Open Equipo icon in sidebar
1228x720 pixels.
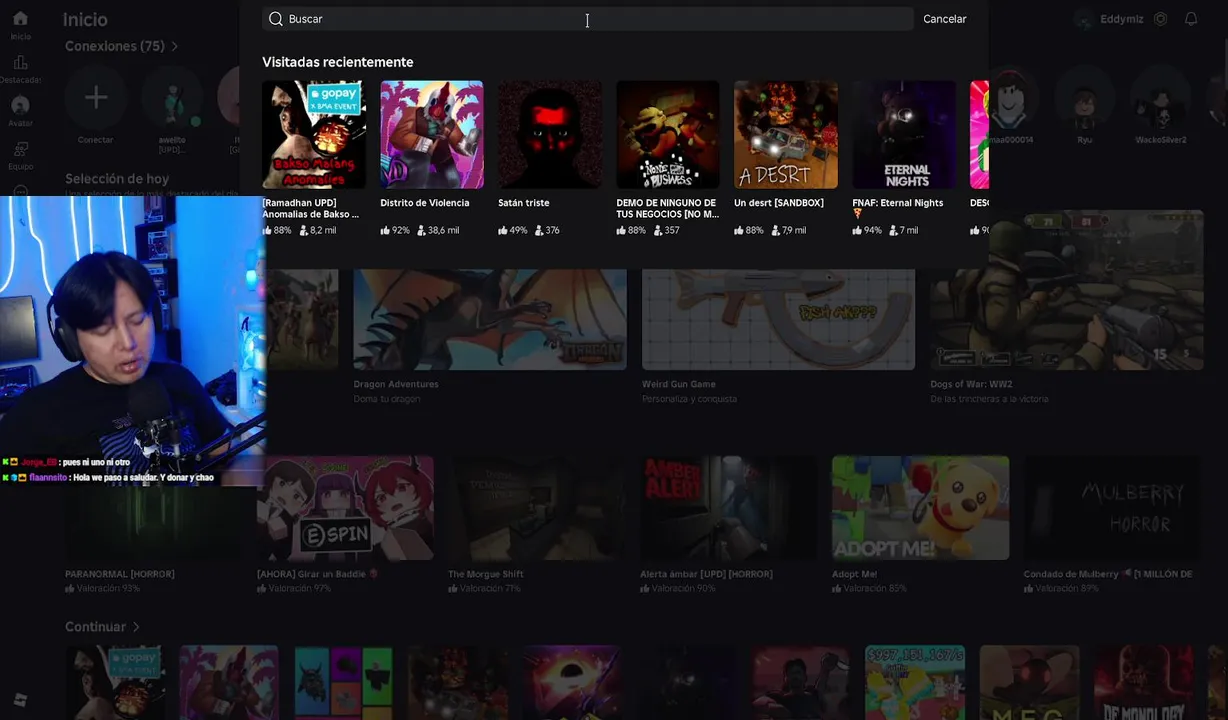20,150
